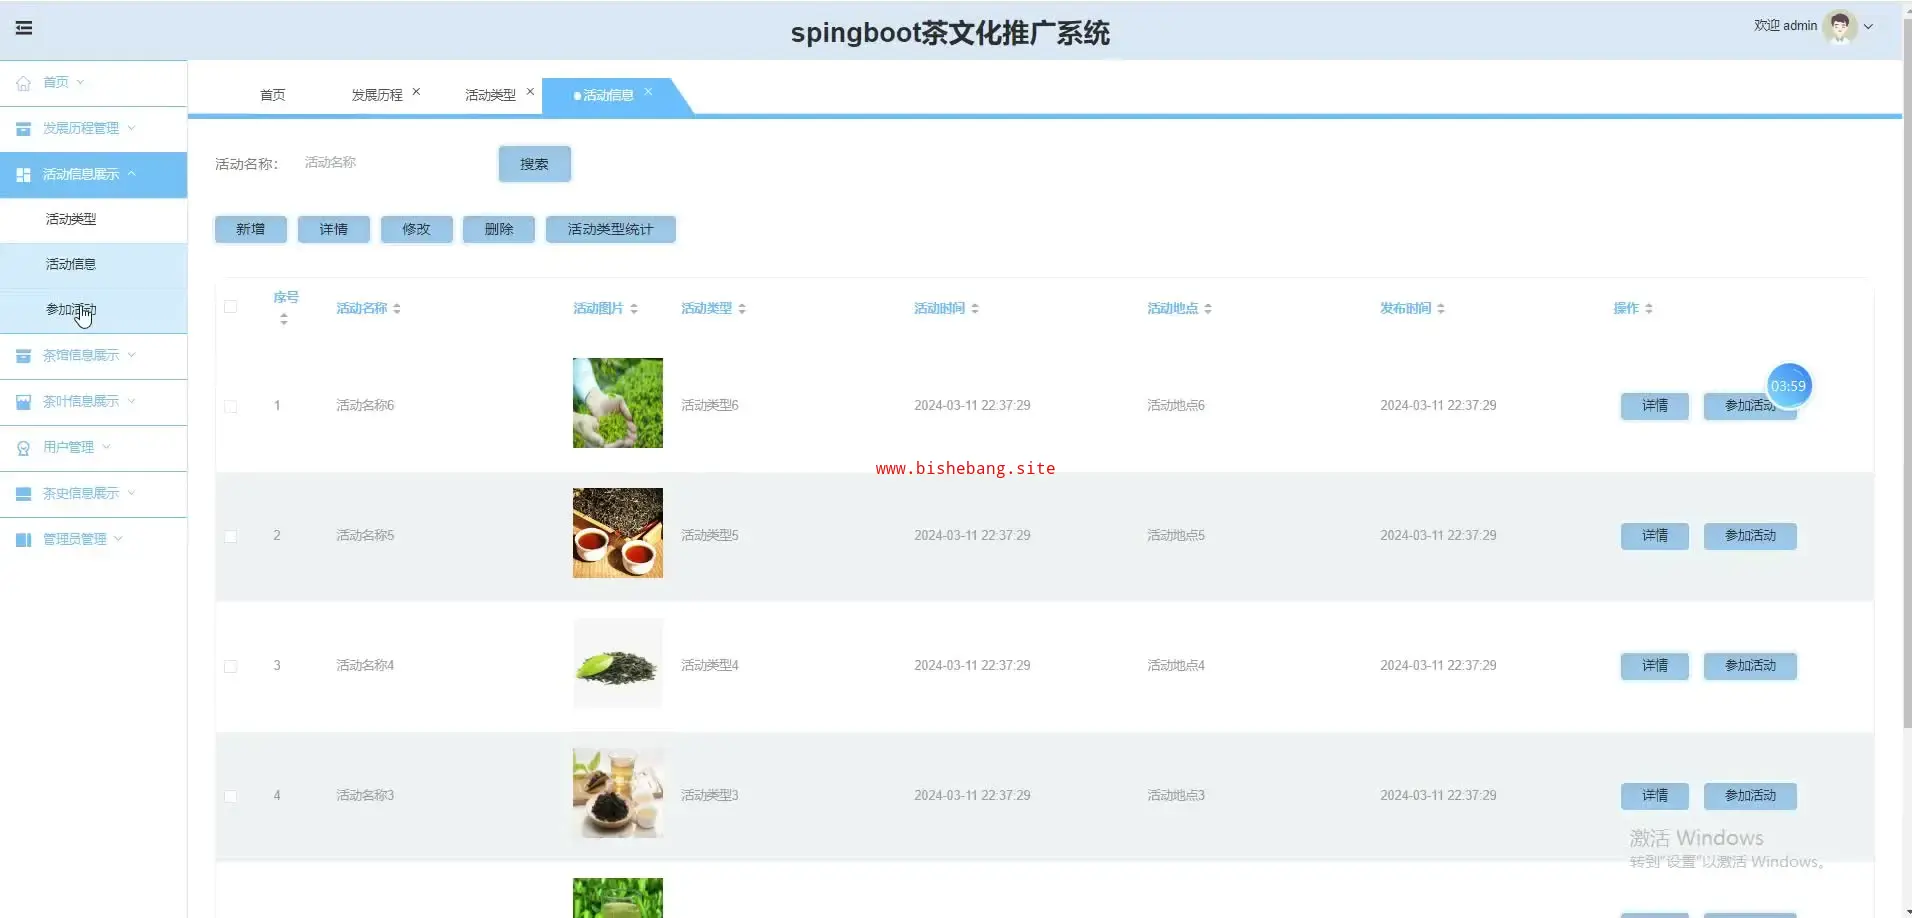Close the 活动信息 tab with its X
Image resolution: width=1912 pixels, height=918 pixels.
click(x=648, y=92)
